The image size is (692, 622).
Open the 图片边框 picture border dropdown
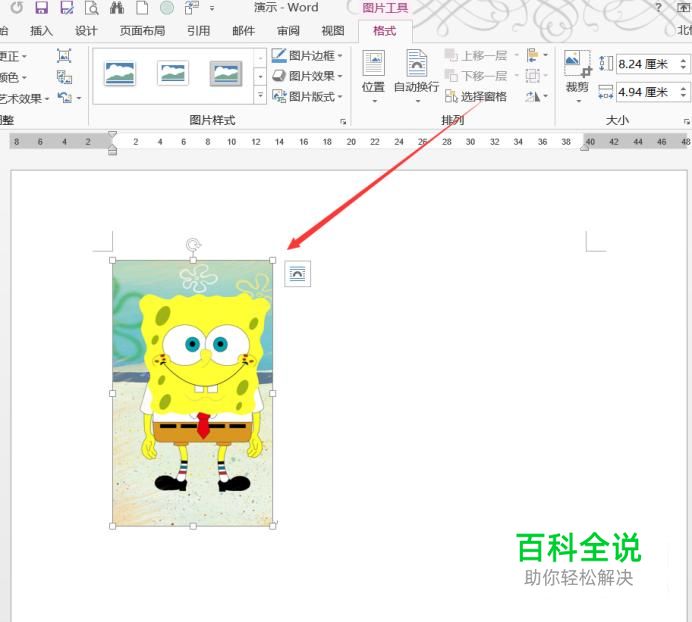[307, 56]
